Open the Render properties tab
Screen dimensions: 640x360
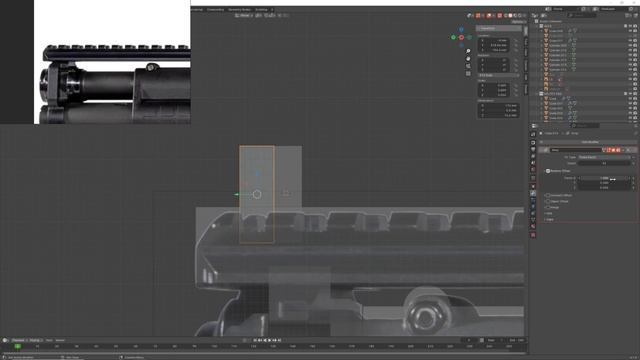coord(533,142)
